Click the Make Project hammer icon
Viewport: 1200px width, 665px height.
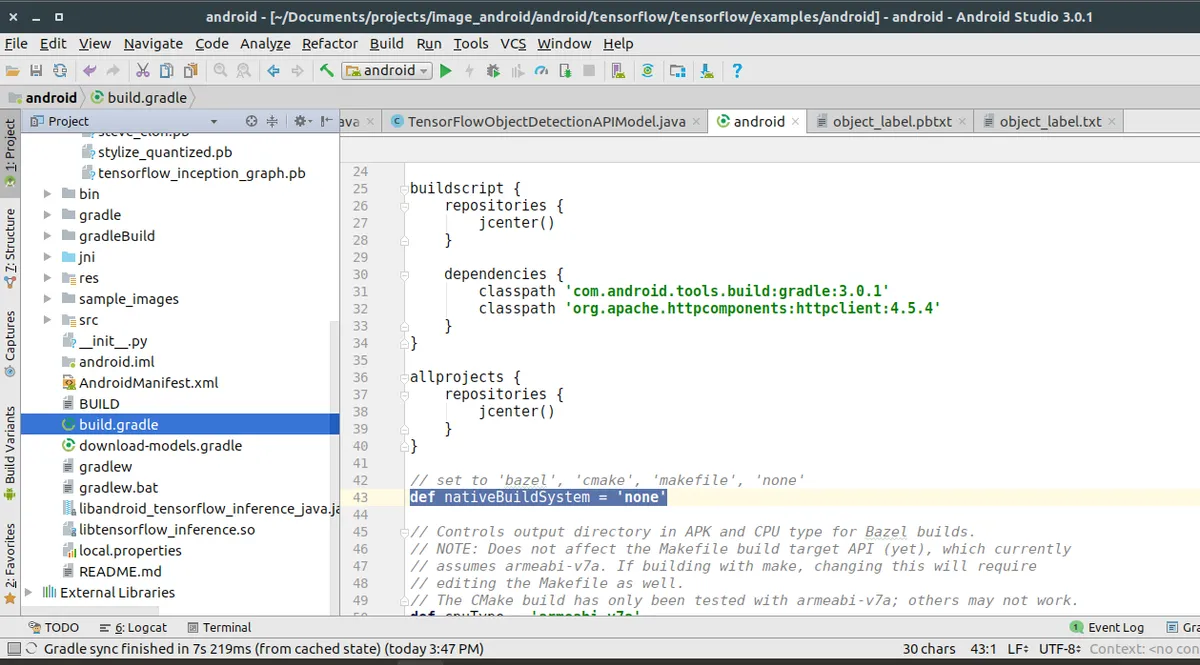(326, 70)
